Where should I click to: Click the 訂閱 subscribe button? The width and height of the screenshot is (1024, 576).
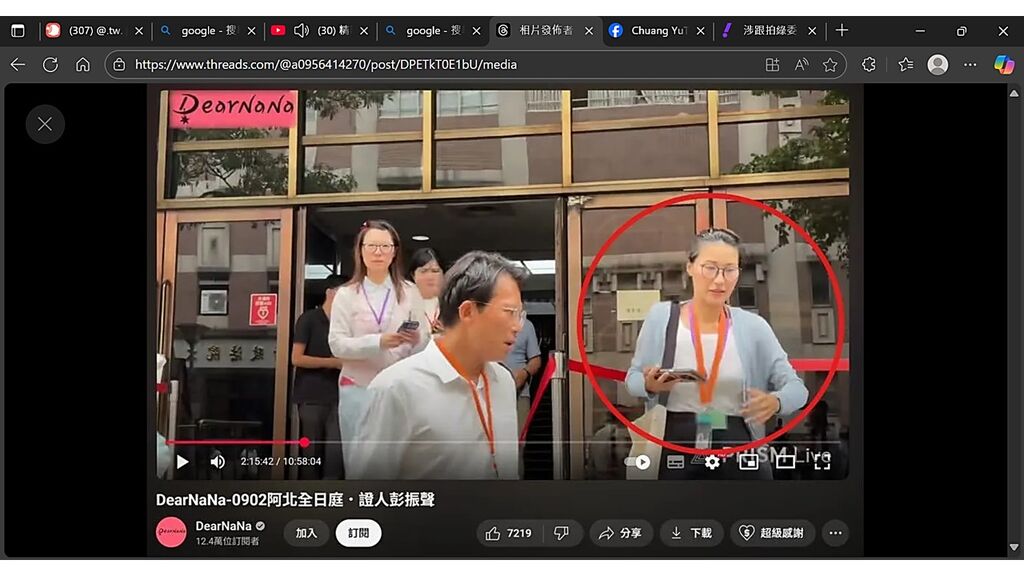(x=358, y=533)
